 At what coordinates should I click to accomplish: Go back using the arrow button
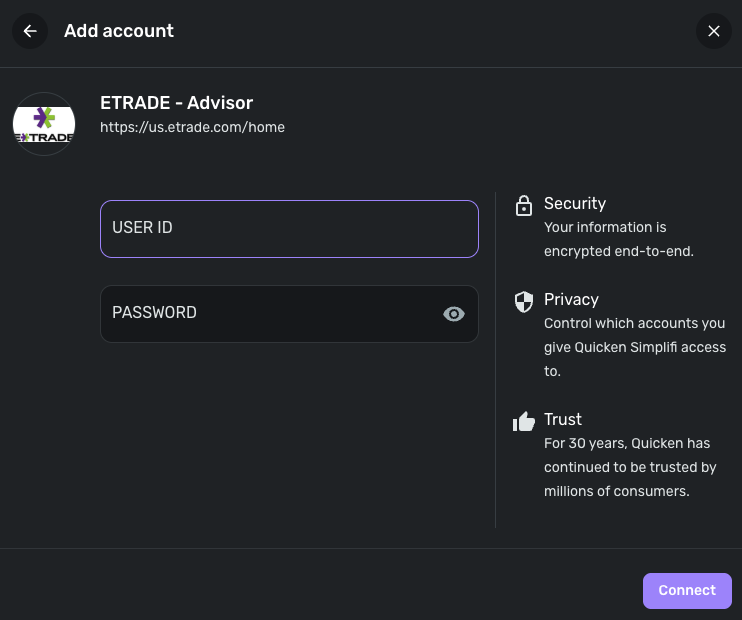[x=30, y=31]
